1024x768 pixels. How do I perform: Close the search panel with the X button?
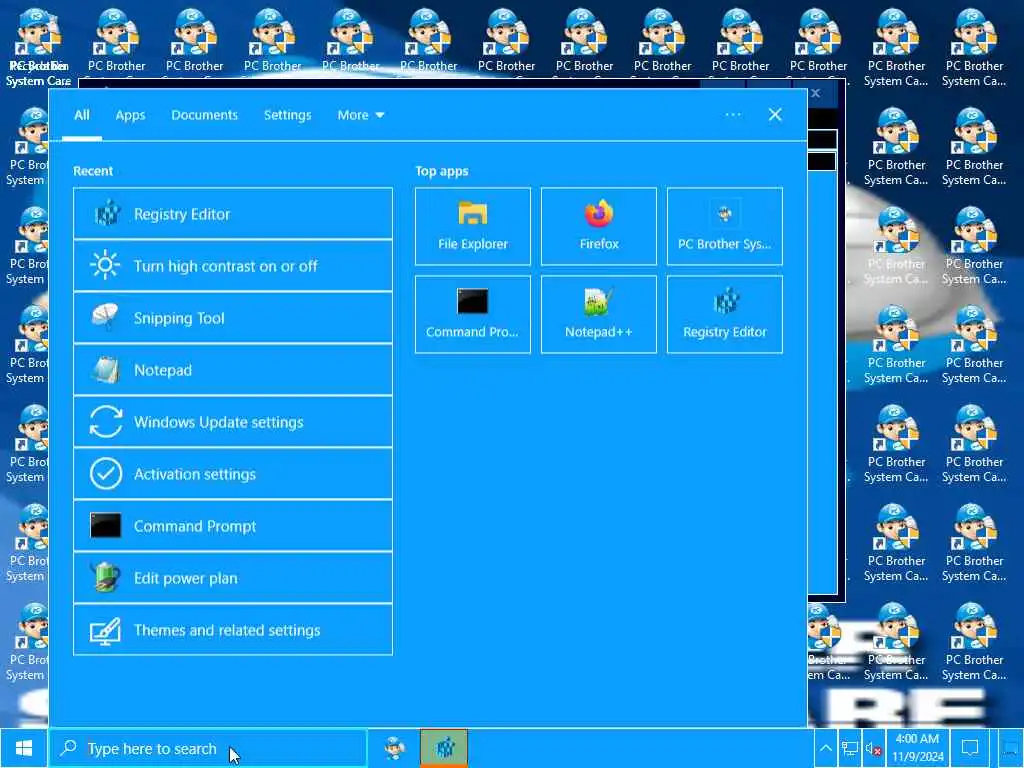pyautogui.click(x=775, y=115)
